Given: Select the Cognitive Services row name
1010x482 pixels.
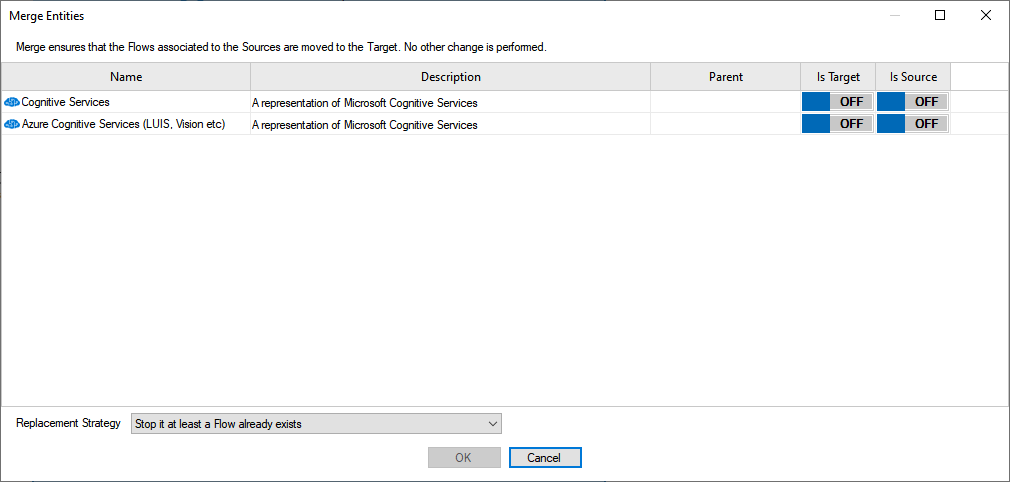Looking at the screenshot, I should click(x=66, y=102).
